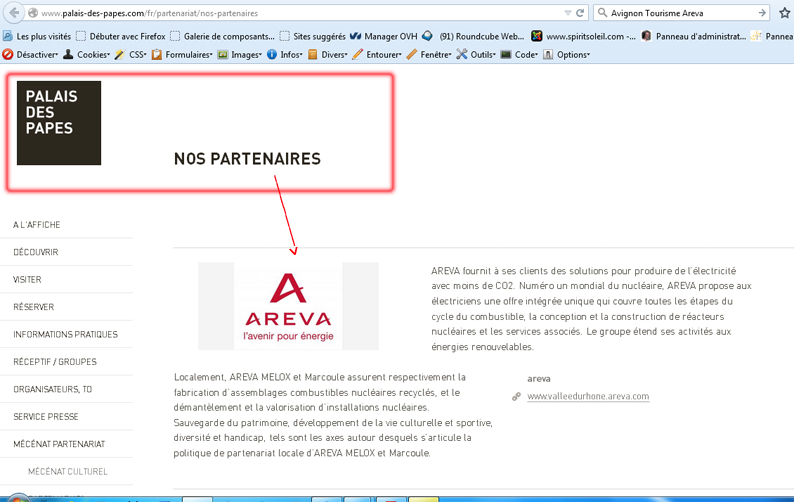794x502 pixels.
Task: Submit search with arrow icon
Action: [x=762, y=13]
